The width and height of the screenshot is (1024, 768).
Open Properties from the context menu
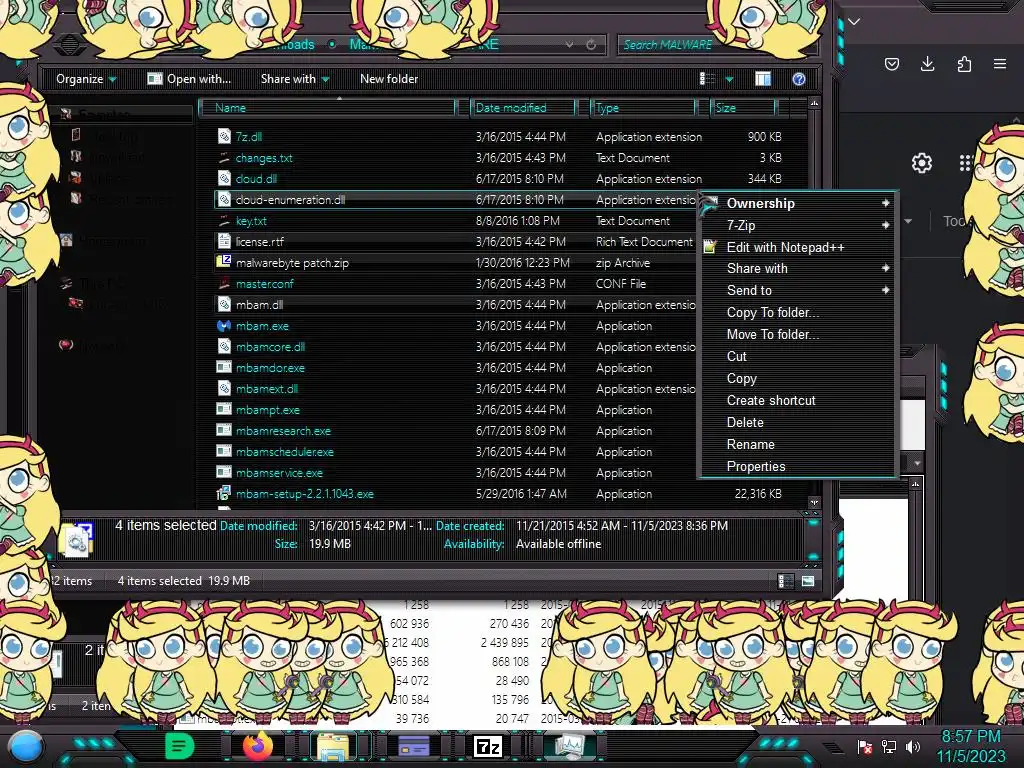coord(797,466)
